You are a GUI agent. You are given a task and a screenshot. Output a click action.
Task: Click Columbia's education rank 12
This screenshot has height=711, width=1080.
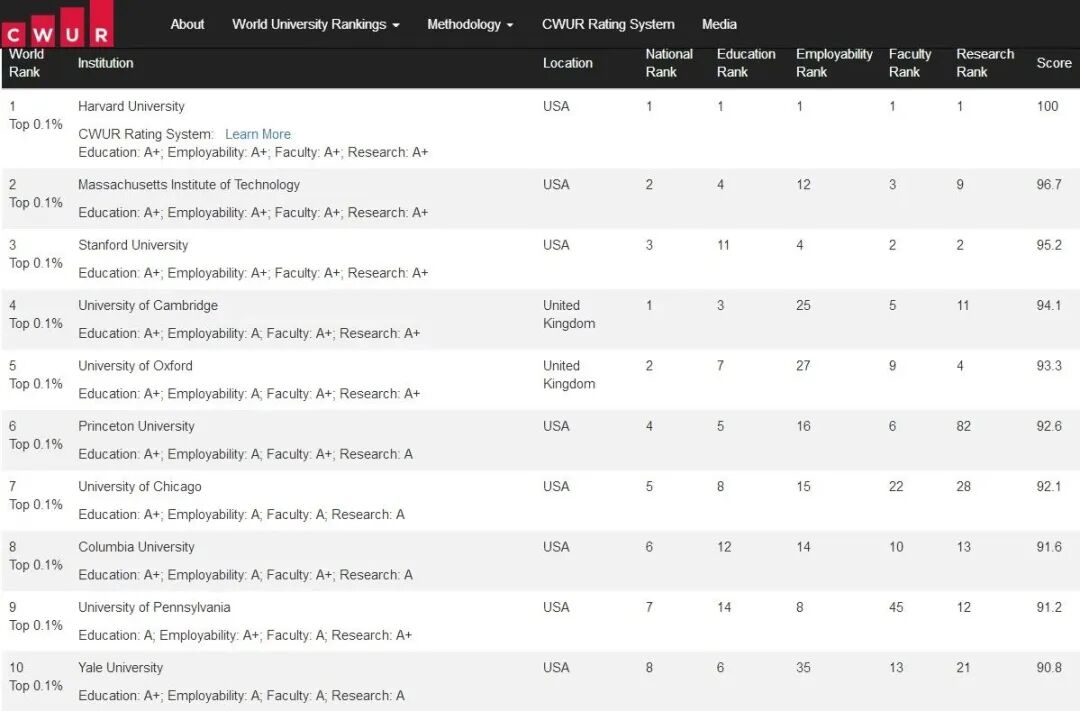tap(724, 547)
